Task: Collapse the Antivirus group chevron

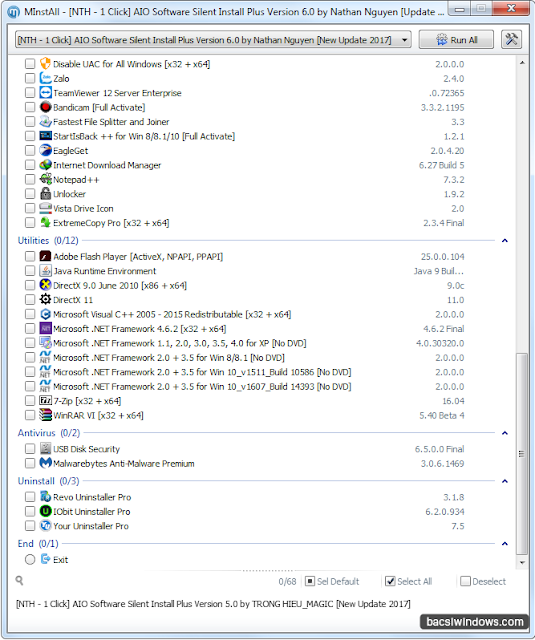Action: point(505,433)
